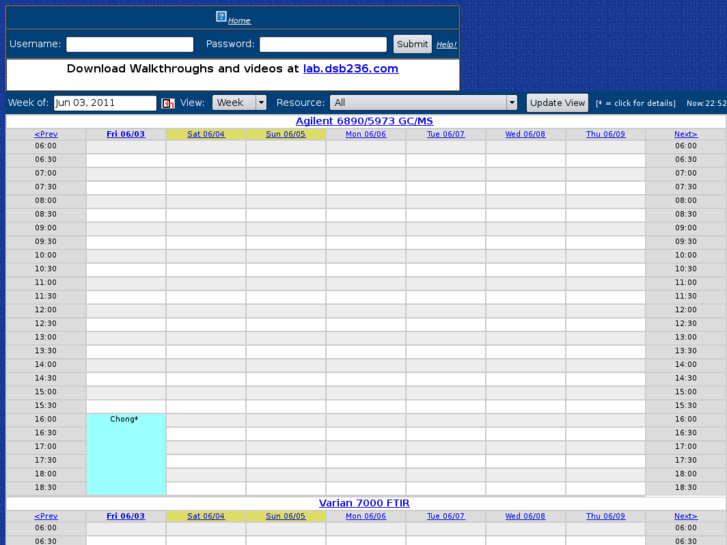Open the Help! link
The height and width of the screenshot is (545, 727).
pyautogui.click(x=446, y=45)
